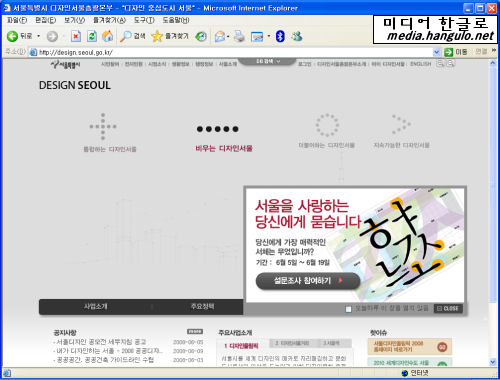The image size is (500, 380).
Task: Go to the Home page icon
Action: click(x=107, y=36)
